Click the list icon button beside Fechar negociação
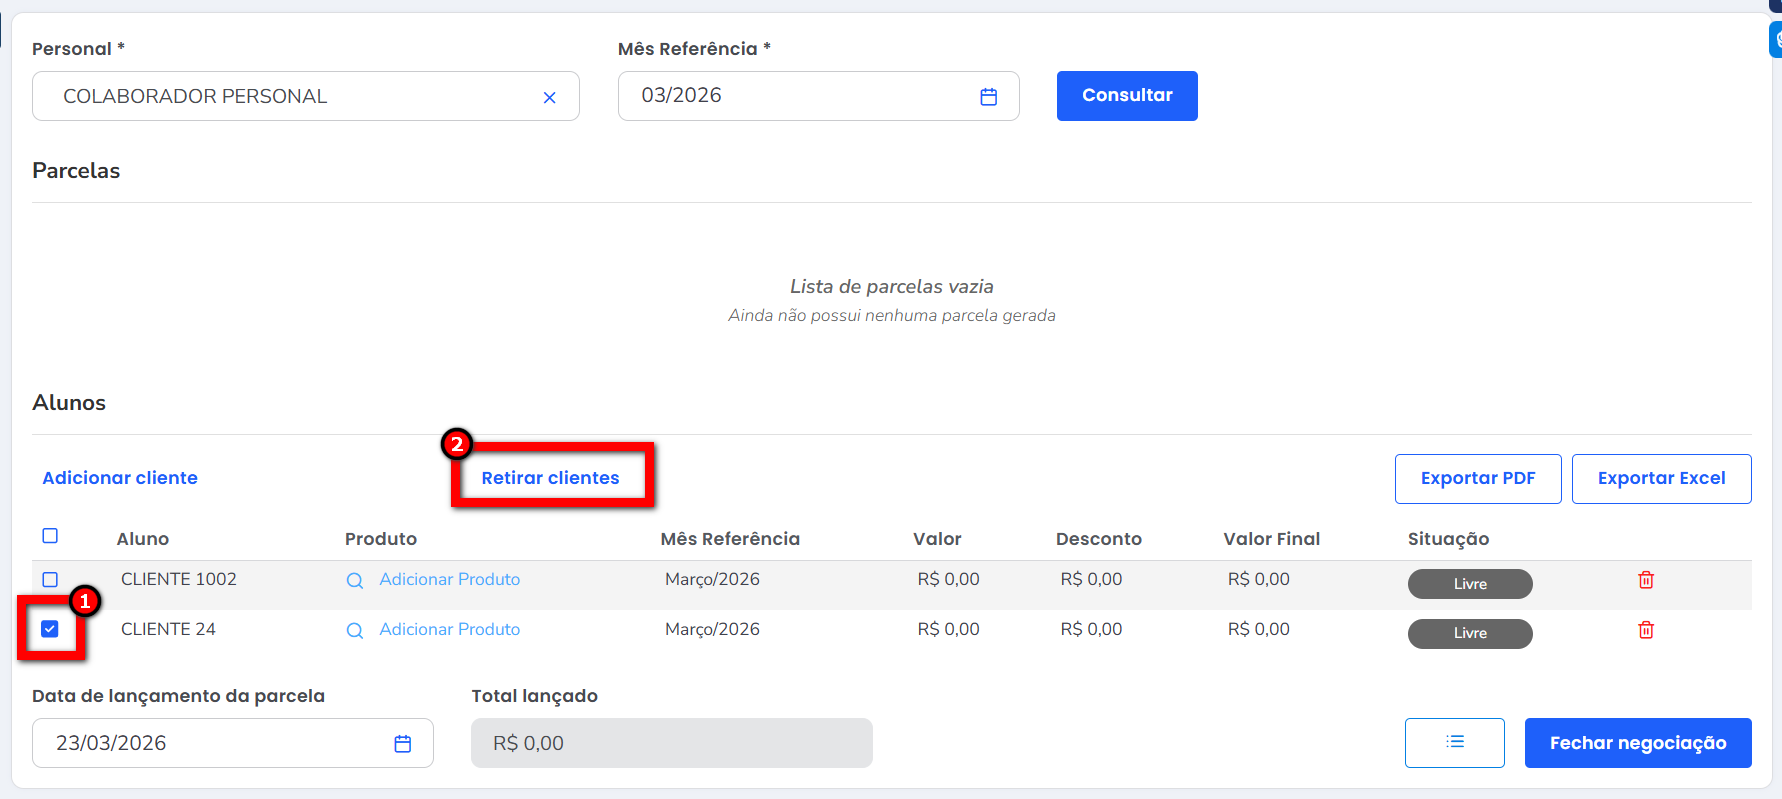 click(x=1454, y=742)
